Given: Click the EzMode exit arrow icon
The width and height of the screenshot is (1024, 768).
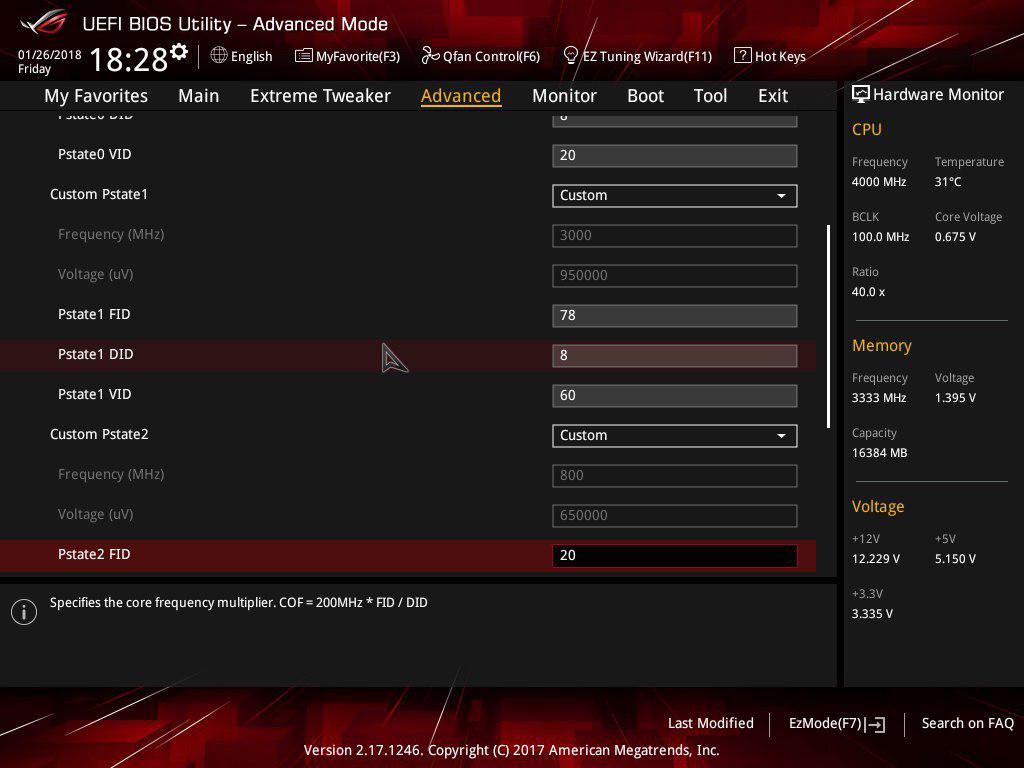Looking at the screenshot, I should pyautogui.click(x=876, y=724).
